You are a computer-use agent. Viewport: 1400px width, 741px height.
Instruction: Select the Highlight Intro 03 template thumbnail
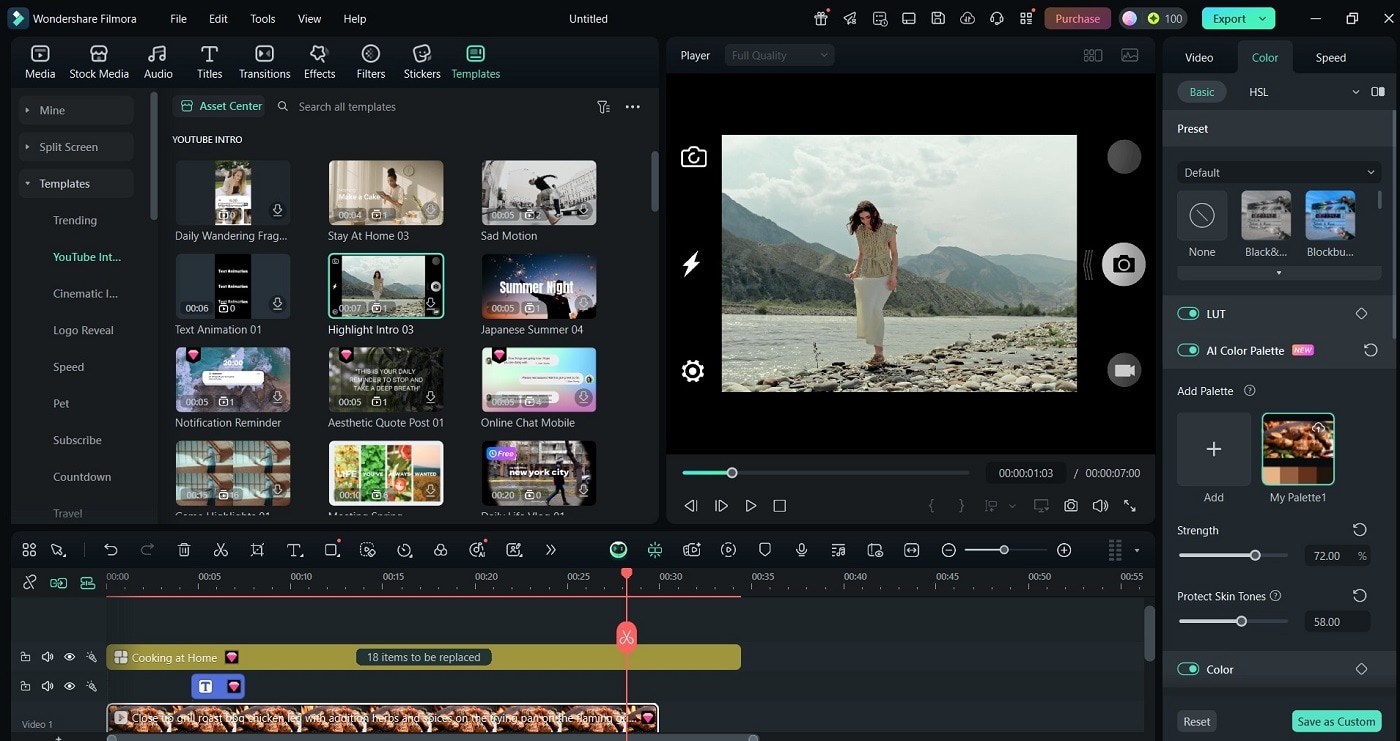pyautogui.click(x=386, y=286)
